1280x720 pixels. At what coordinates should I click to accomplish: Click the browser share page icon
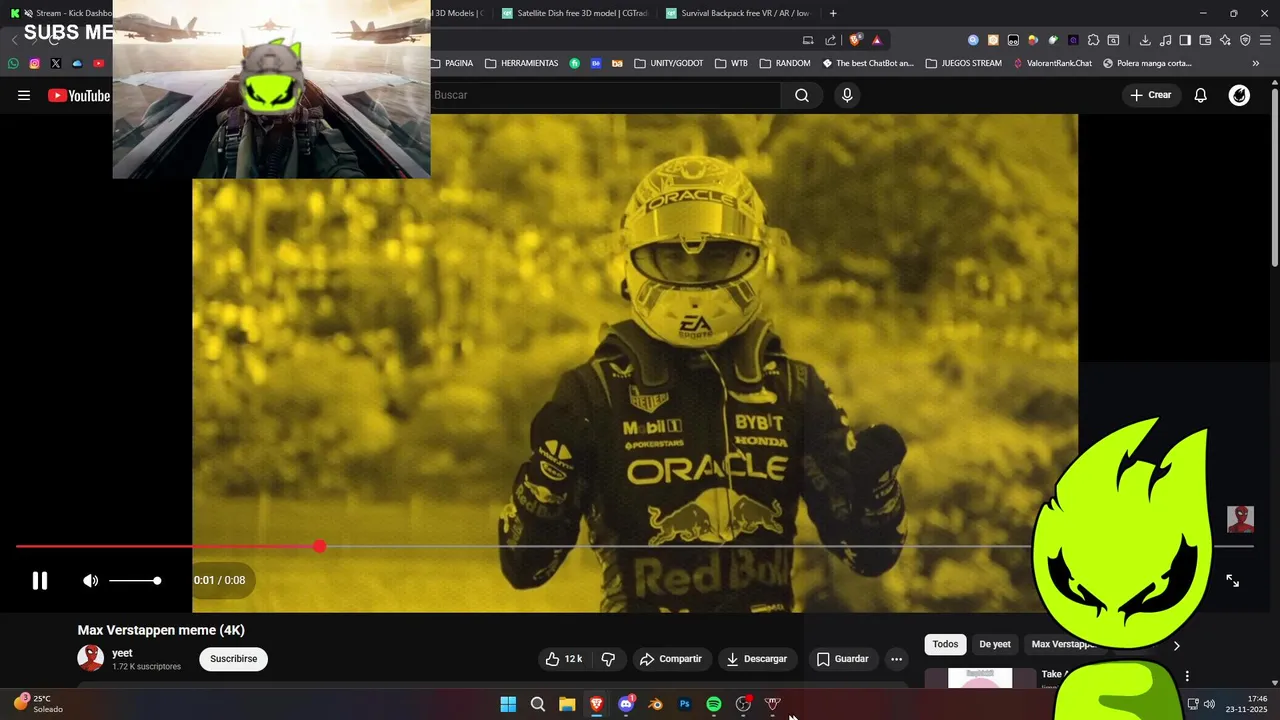pos(830,40)
